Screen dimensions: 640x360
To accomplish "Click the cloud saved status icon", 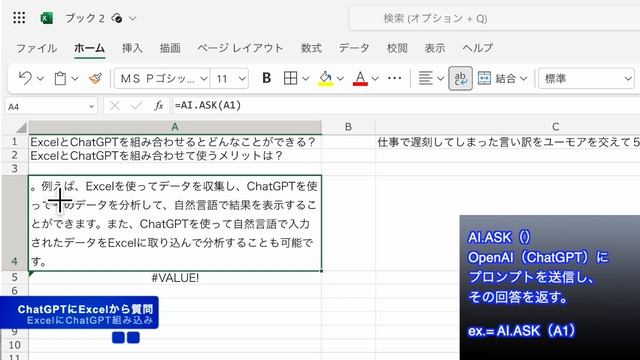I will (117, 18).
